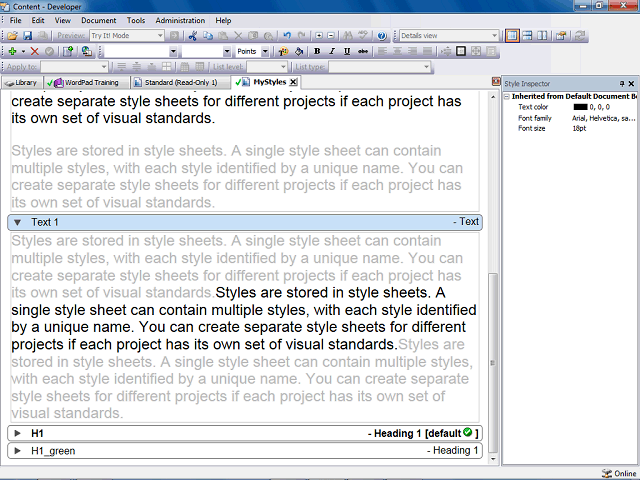The height and width of the screenshot is (480, 640).
Task: Select the highlighted single-pane view layout
Action: click(x=512, y=36)
